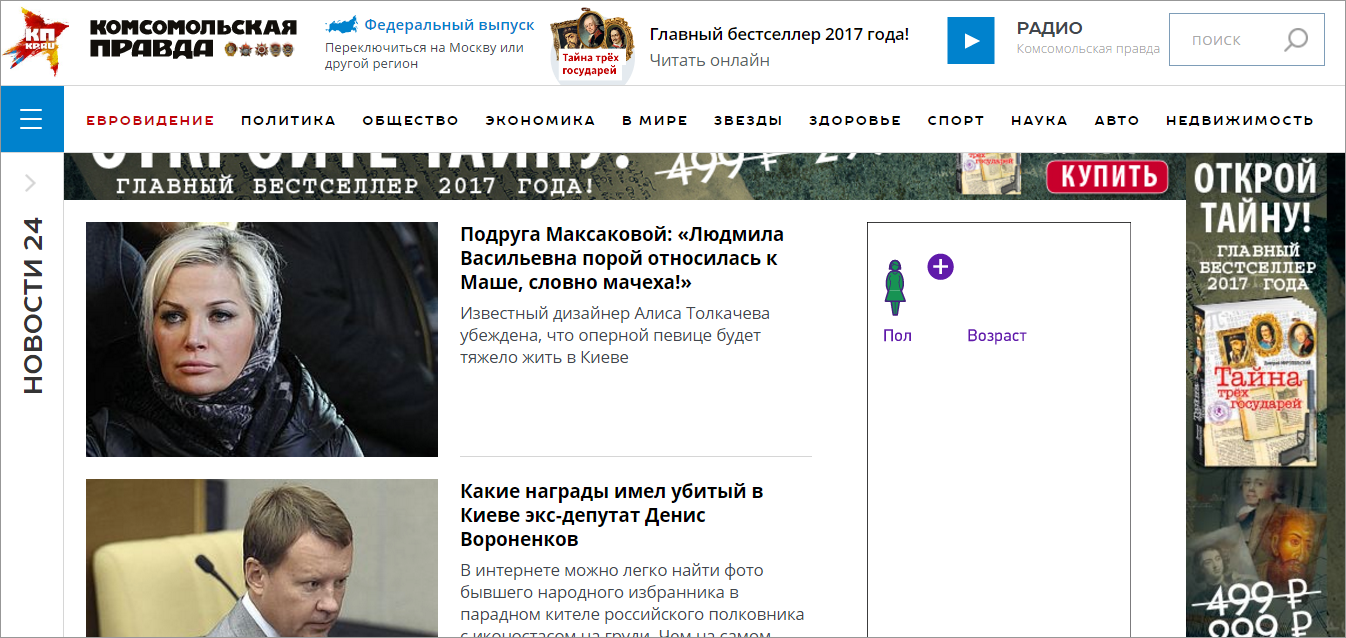Open the Евровидение section
The height and width of the screenshot is (638, 1346).
(150, 120)
